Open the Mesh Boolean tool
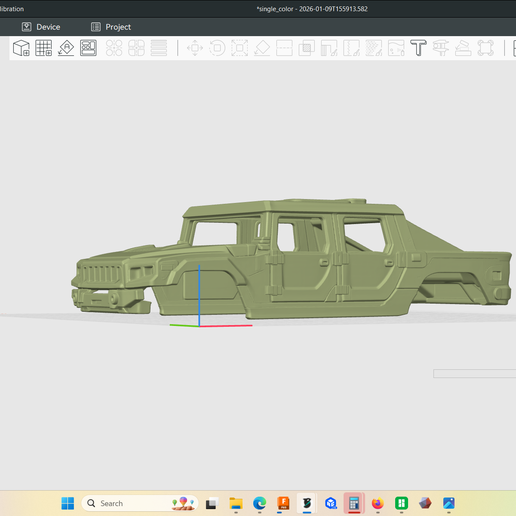The height and width of the screenshot is (516, 516). (x=307, y=48)
